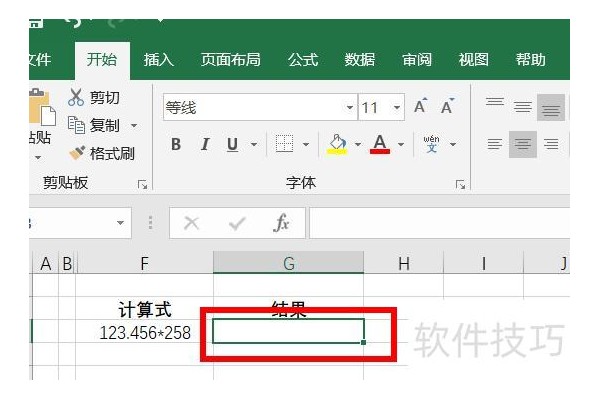Open the font name 等线 dropdown

coord(349,108)
